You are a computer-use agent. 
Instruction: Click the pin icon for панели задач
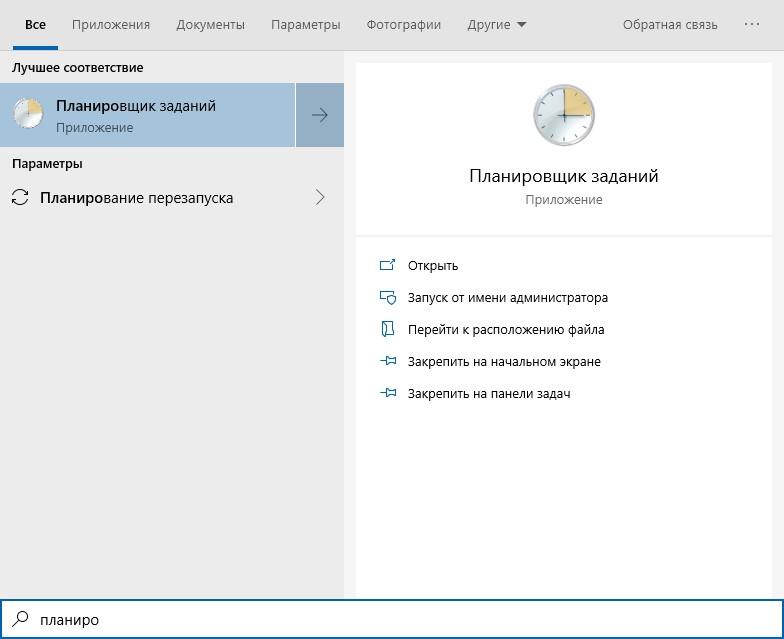(388, 392)
